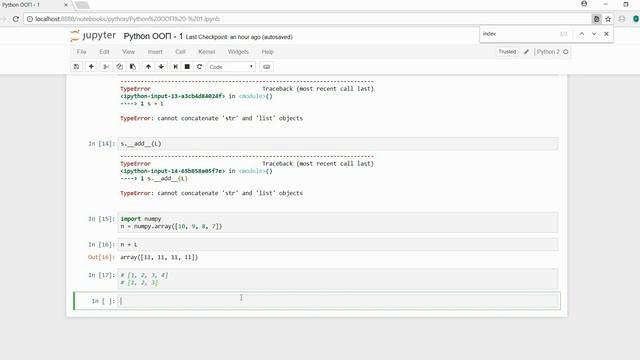Go to previous find result
Image resolution: width=640 pixels, height=360 pixels.
pyautogui.click(x=582, y=34)
